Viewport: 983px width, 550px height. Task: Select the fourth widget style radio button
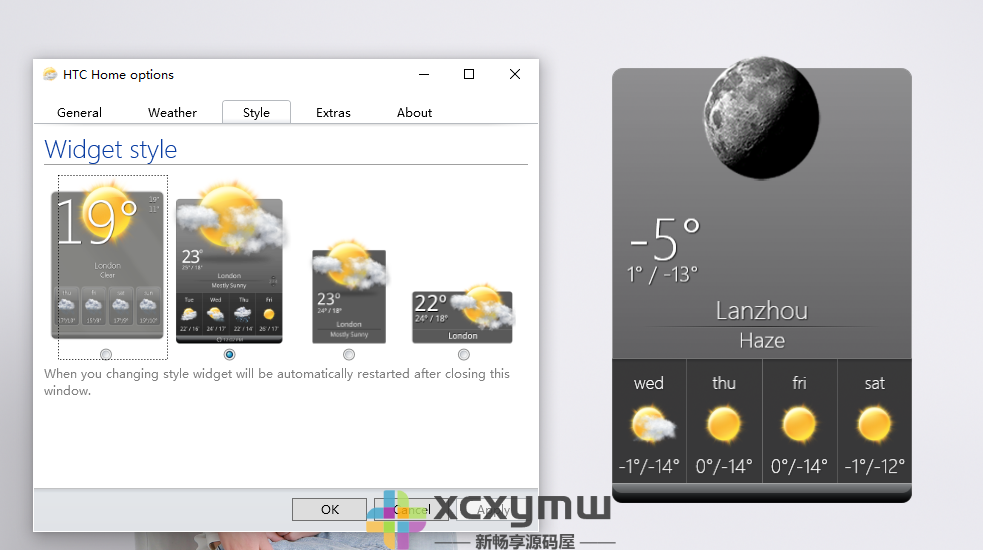[x=464, y=354]
